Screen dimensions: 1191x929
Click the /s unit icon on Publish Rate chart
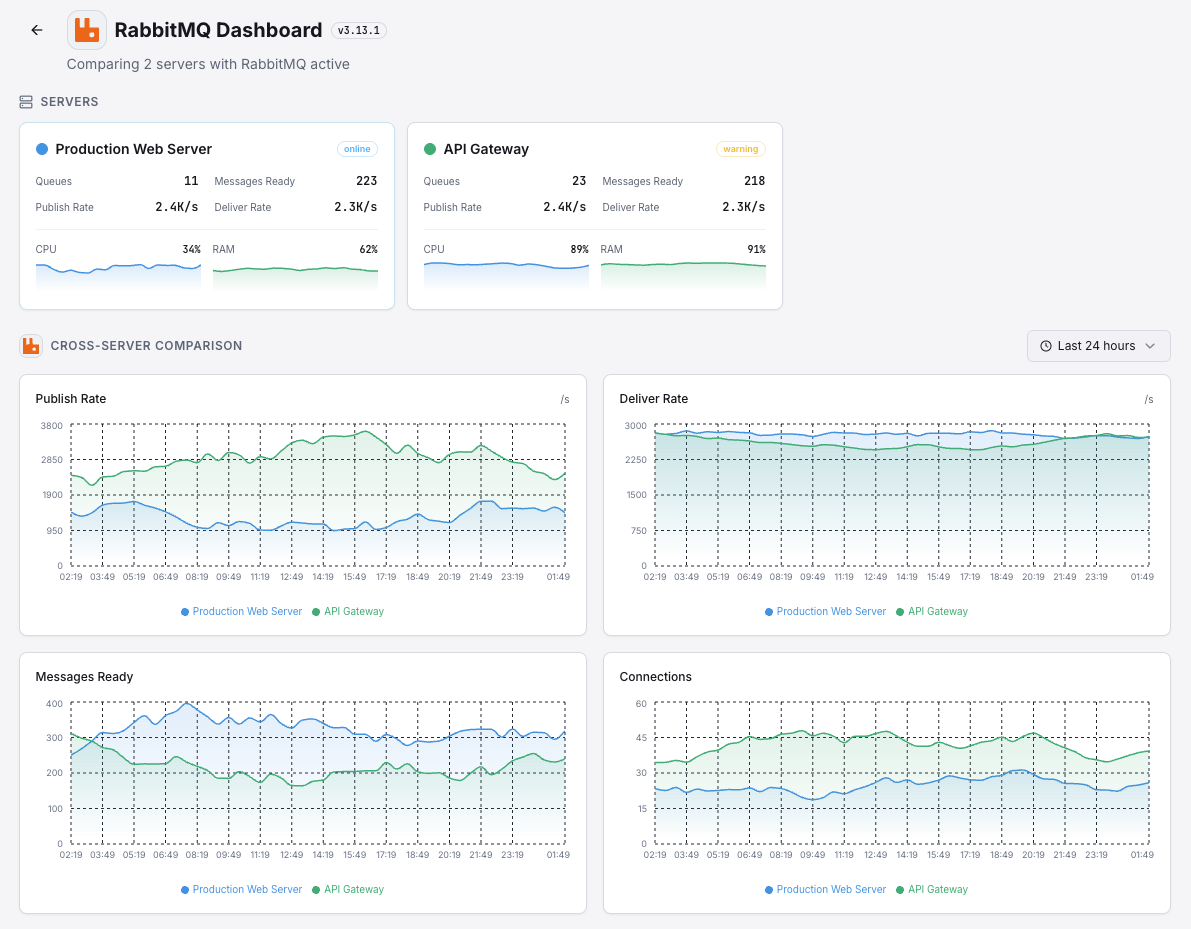click(565, 398)
